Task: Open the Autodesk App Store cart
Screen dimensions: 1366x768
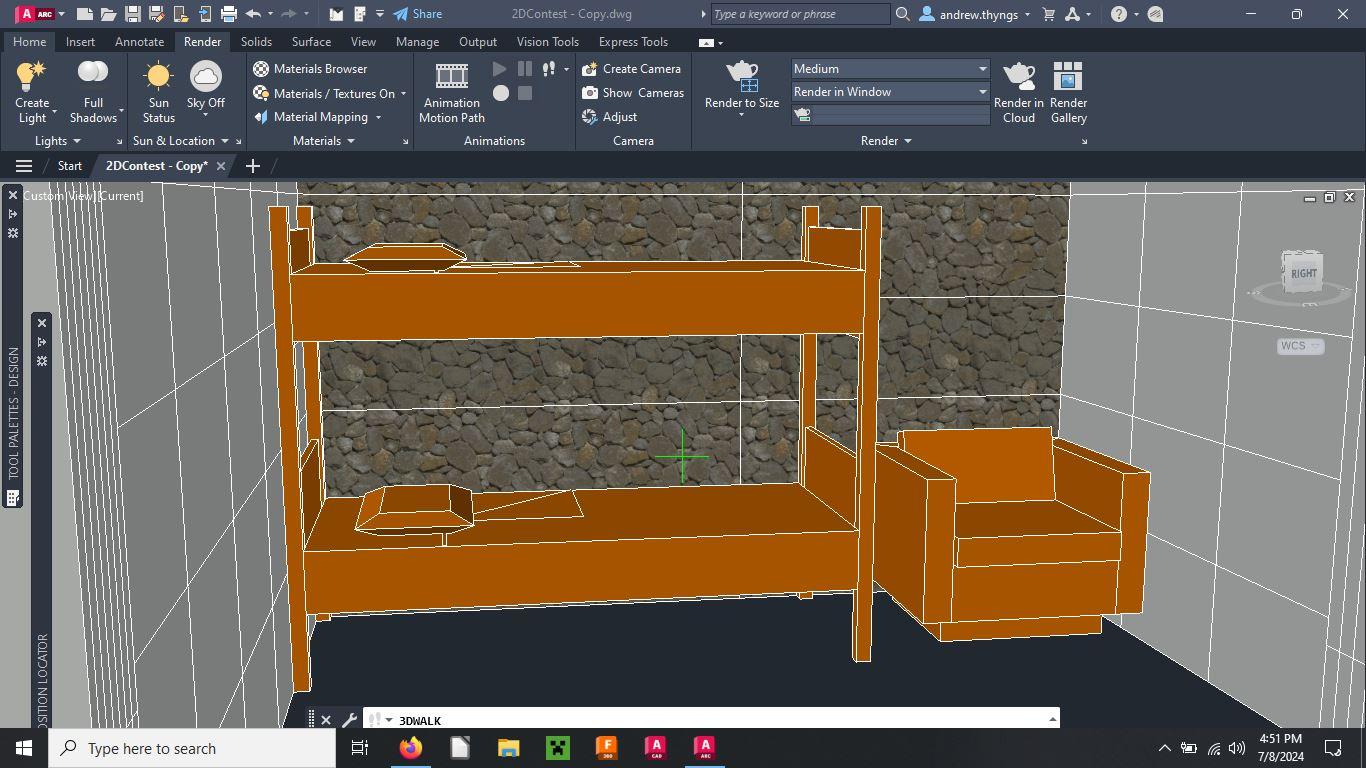Action: 1048,14
